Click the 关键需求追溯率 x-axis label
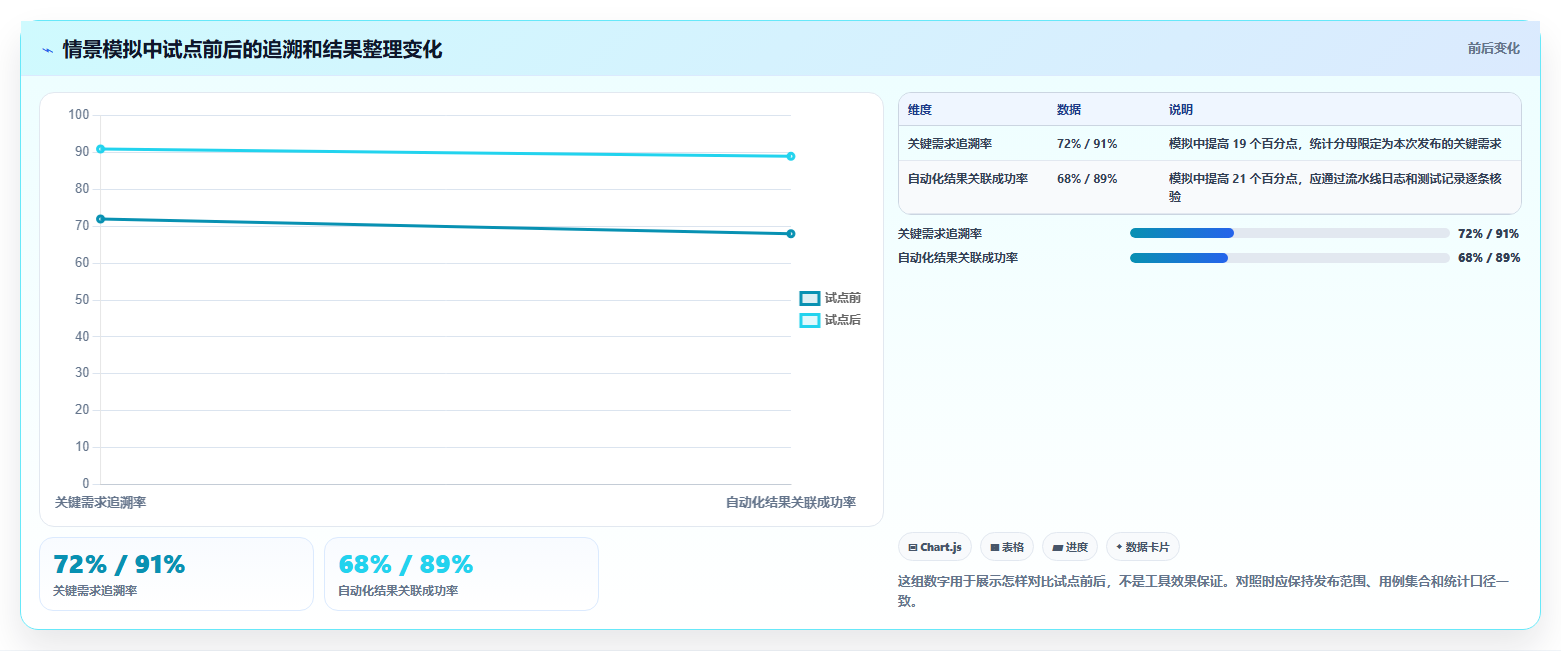The height and width of the screenshot is (651, 1561). click(x=100, y=502)
